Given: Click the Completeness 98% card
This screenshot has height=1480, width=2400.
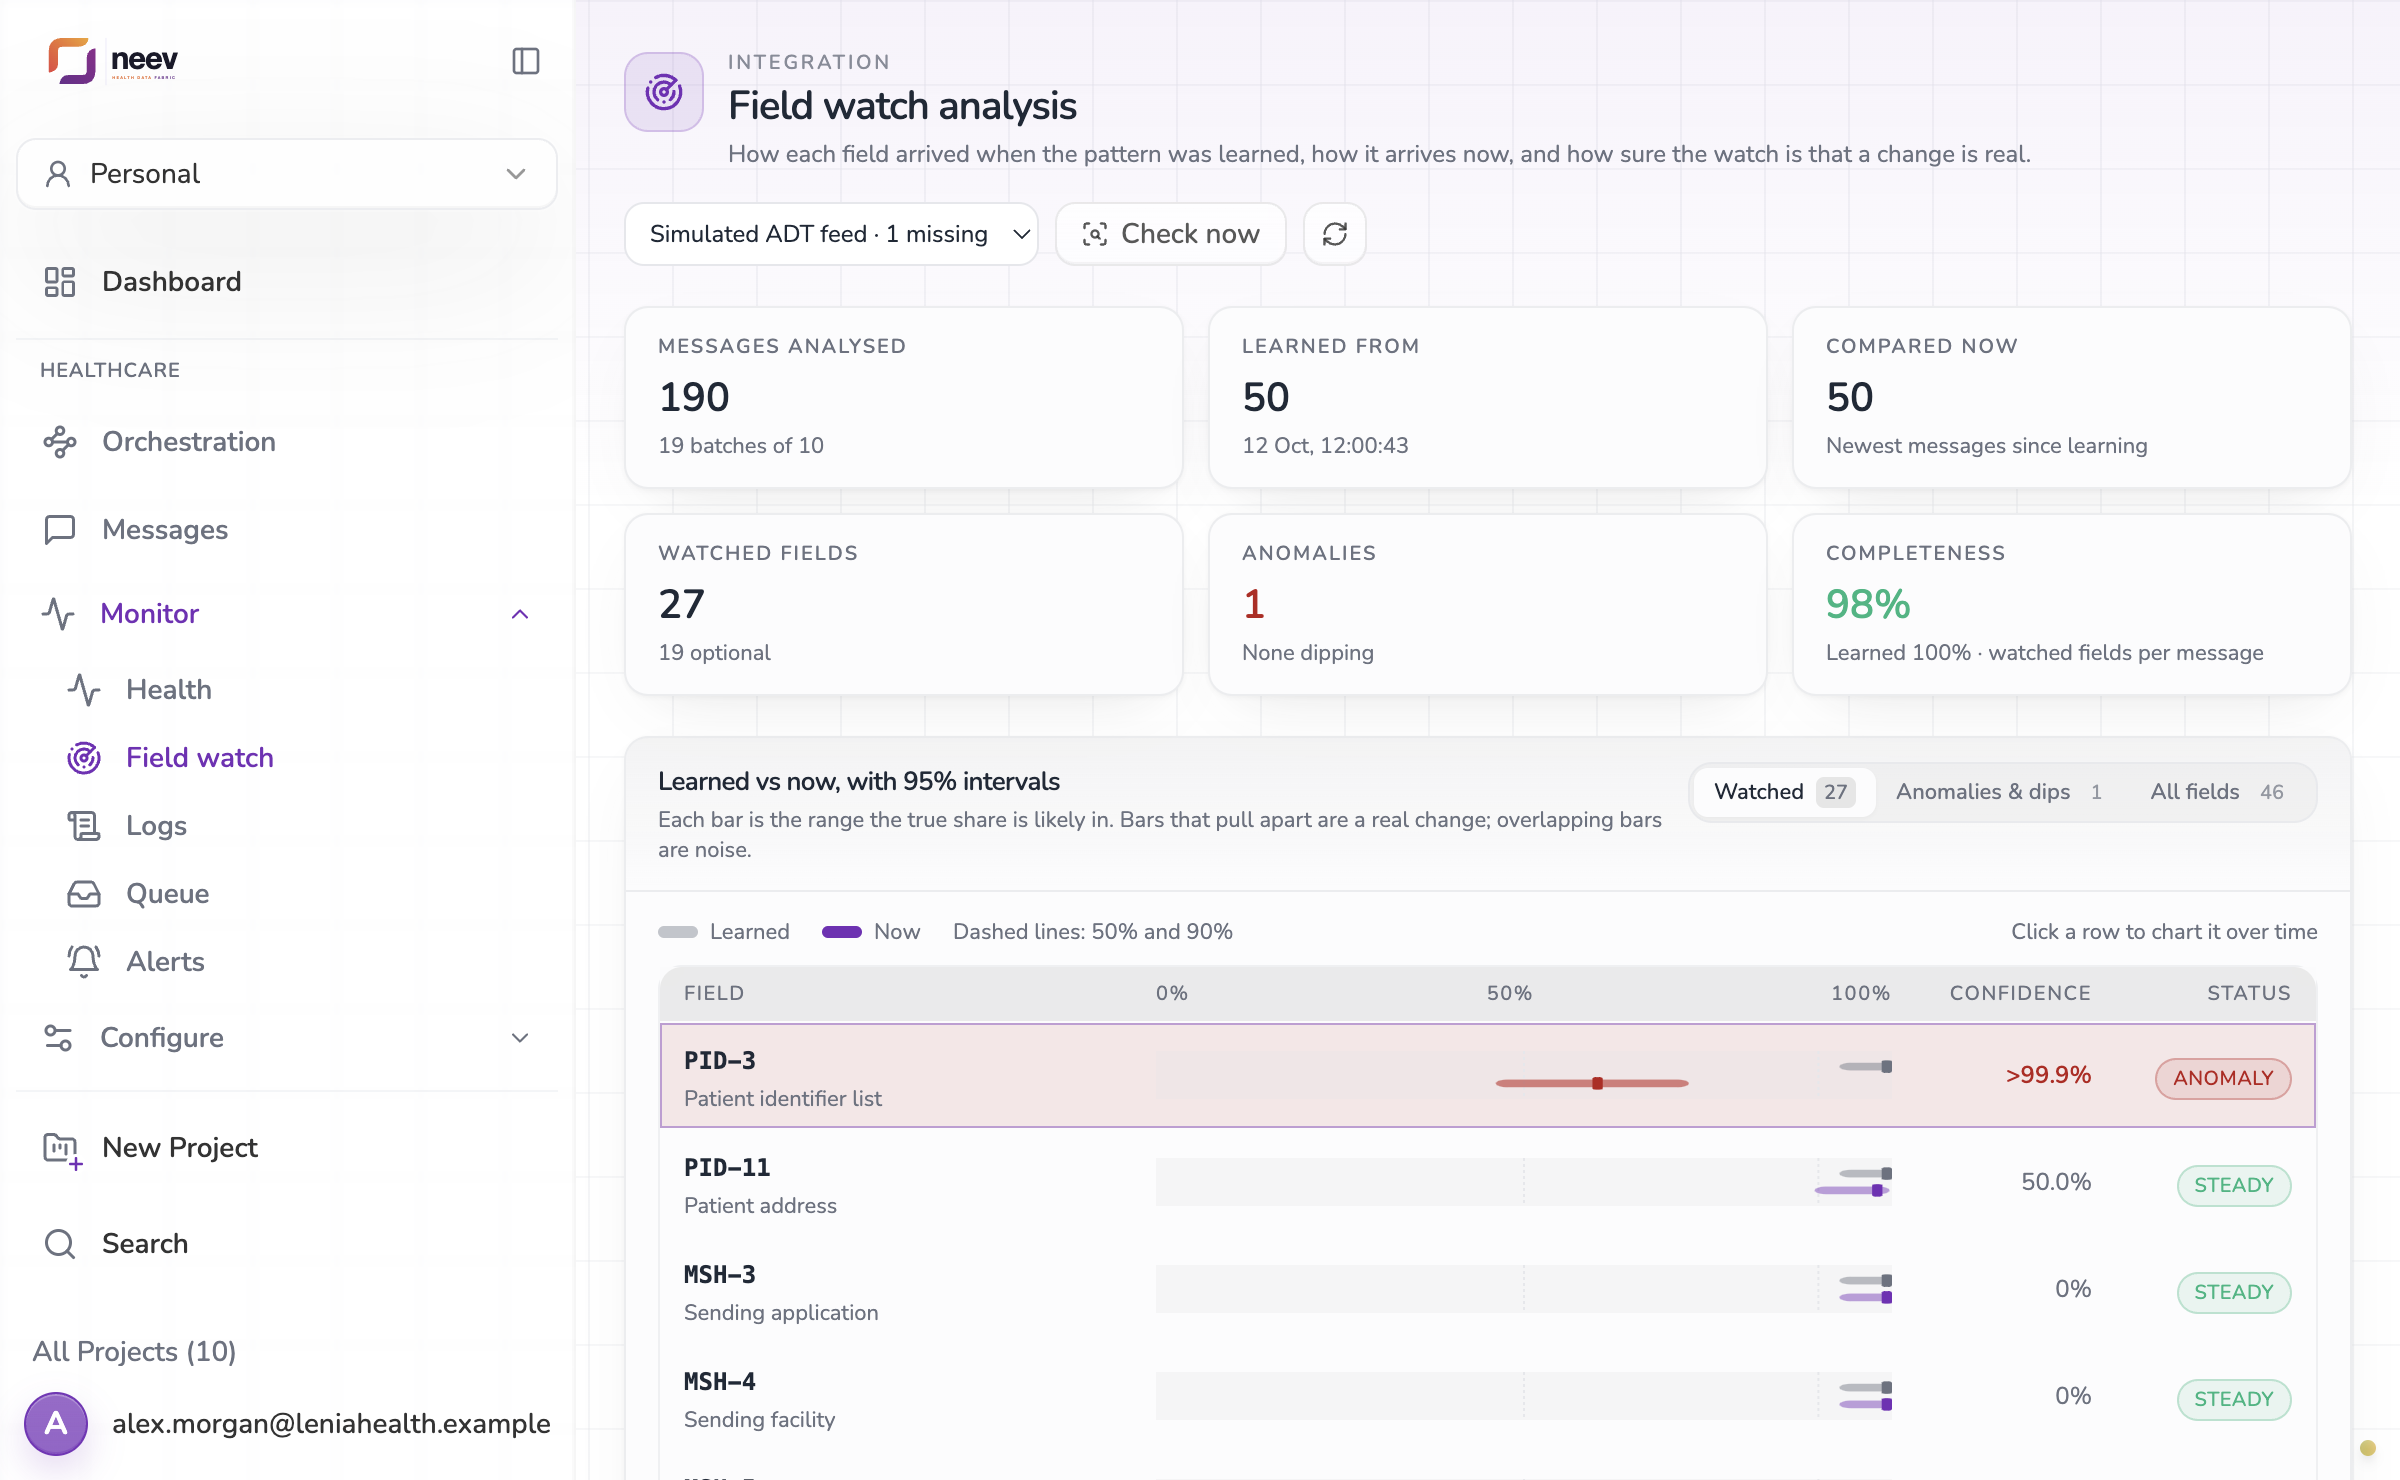Looking at the screenshot, I should 2071,604.
